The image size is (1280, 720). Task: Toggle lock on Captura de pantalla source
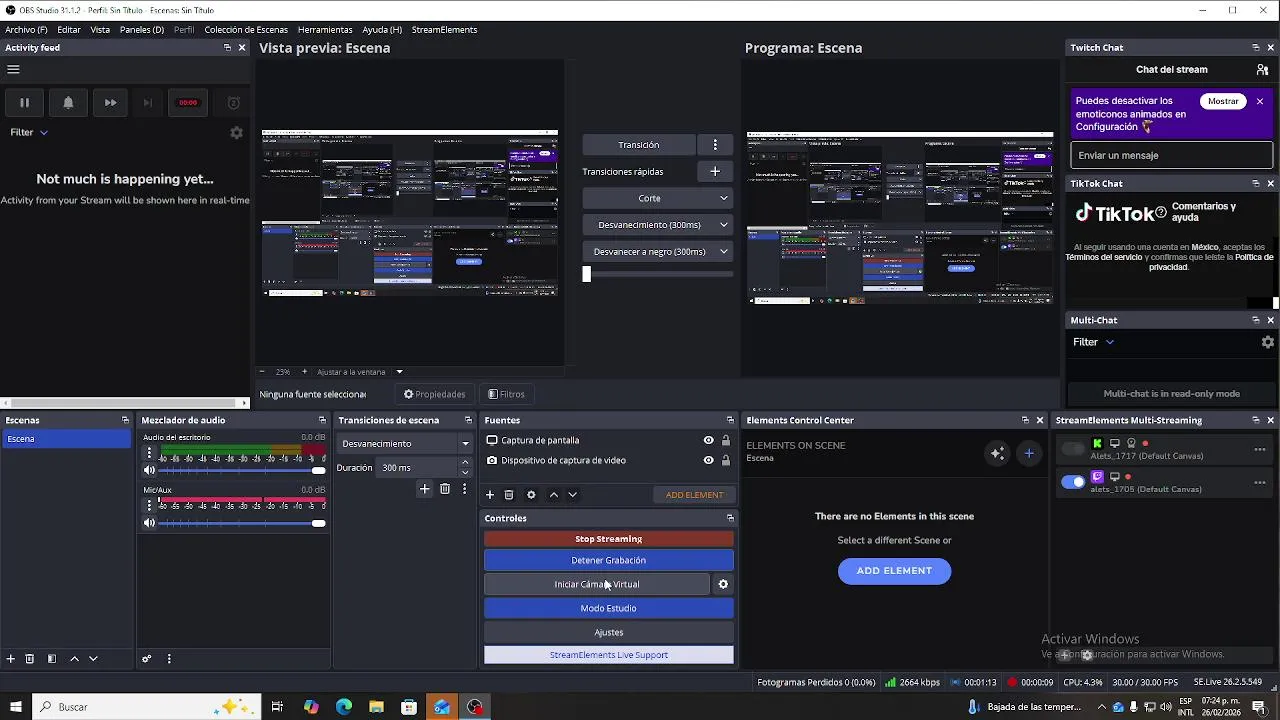coord(726,440)
